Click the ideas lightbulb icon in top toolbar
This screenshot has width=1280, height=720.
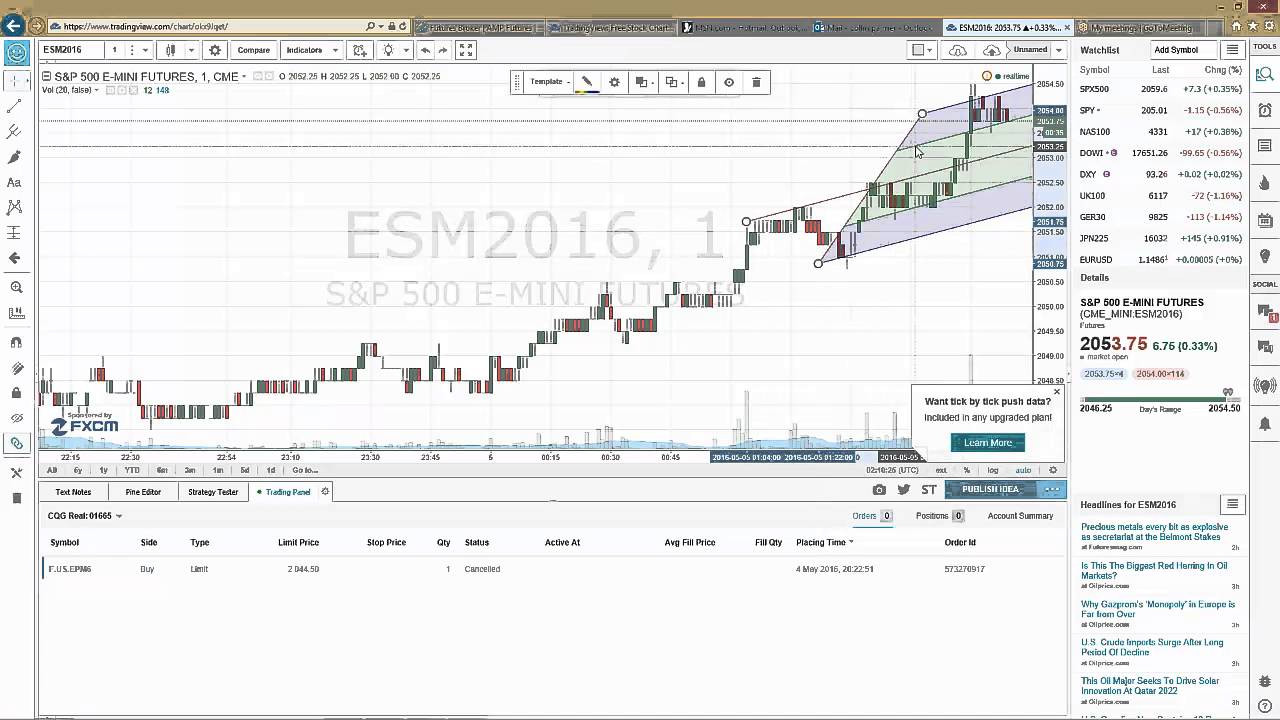[x=389, y=50]
